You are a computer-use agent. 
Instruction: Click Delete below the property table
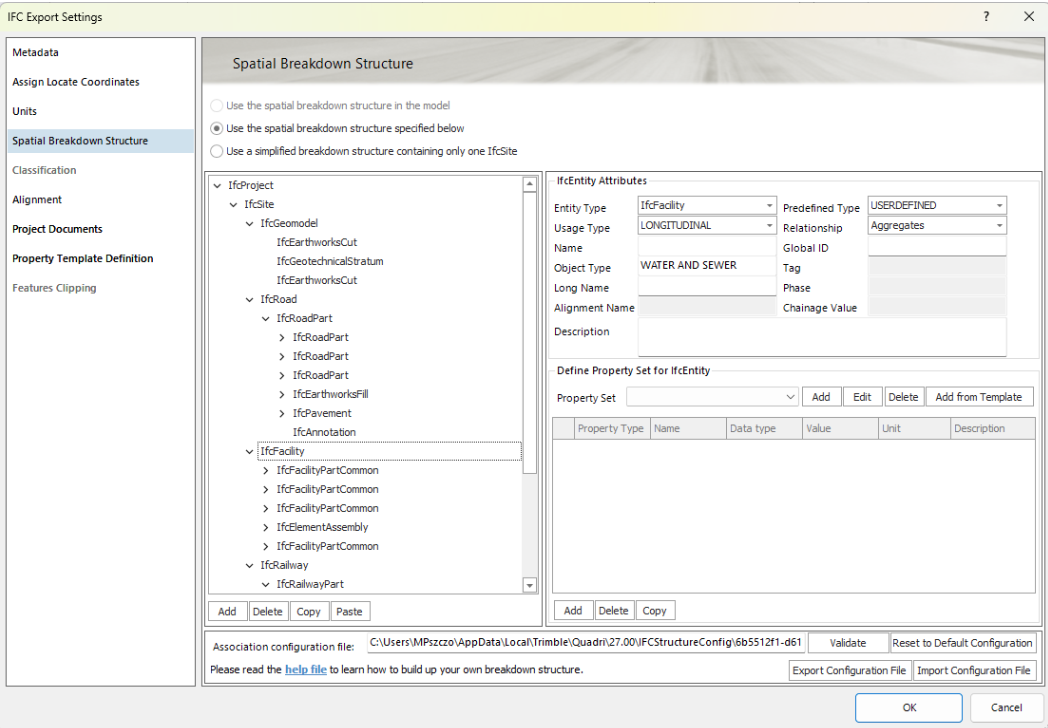(x=614, y=610)
